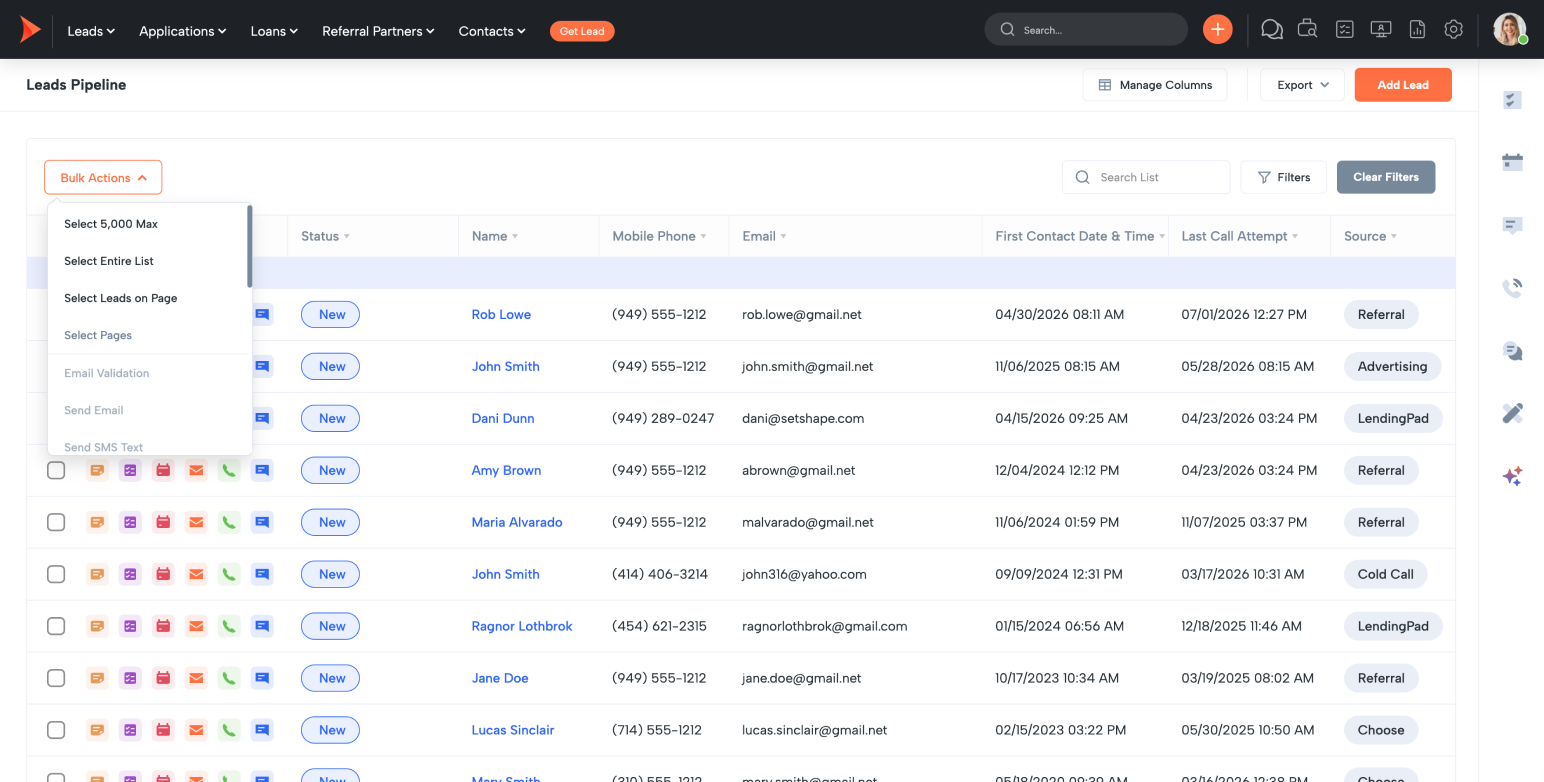The height and width of the screenshot is (782, 1544).
Task: Choose Email Validation bulk action
Action: click(107, 373)
